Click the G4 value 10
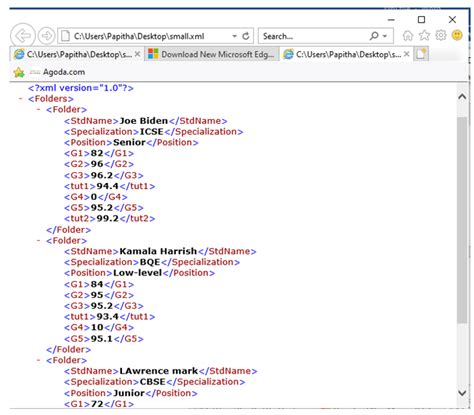The image size is (474, 415). pos(97,327)
